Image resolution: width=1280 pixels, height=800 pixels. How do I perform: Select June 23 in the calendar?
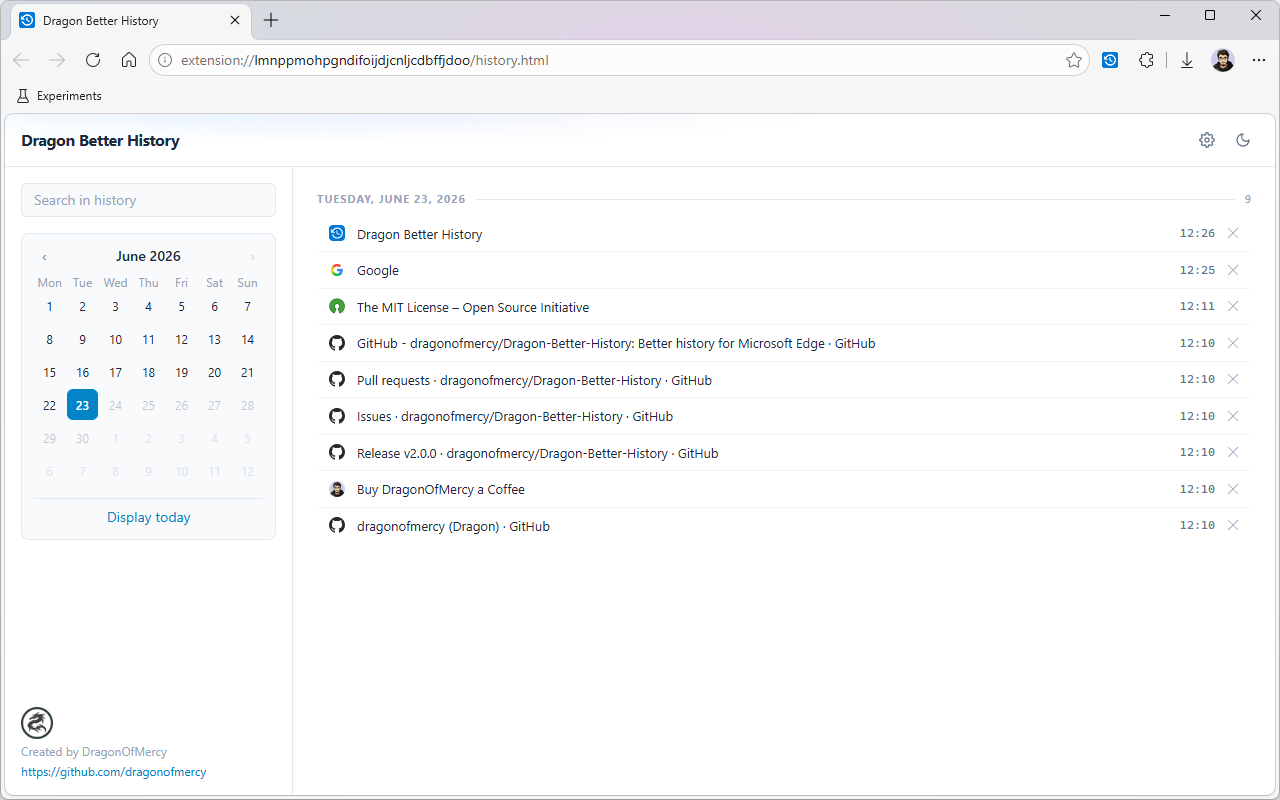82,405
